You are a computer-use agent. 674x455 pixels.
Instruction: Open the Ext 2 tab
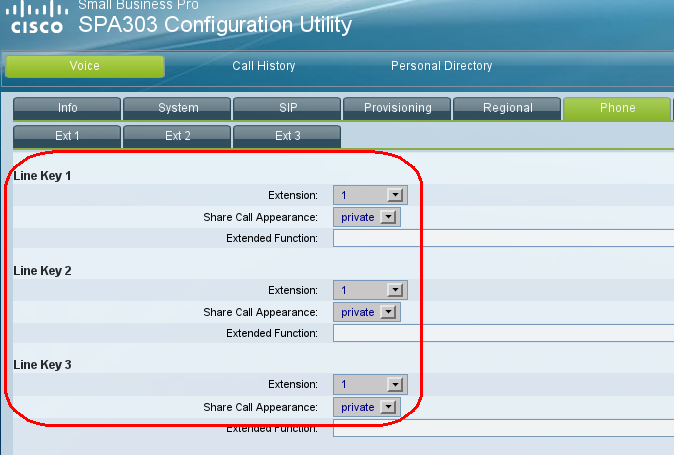177,135
